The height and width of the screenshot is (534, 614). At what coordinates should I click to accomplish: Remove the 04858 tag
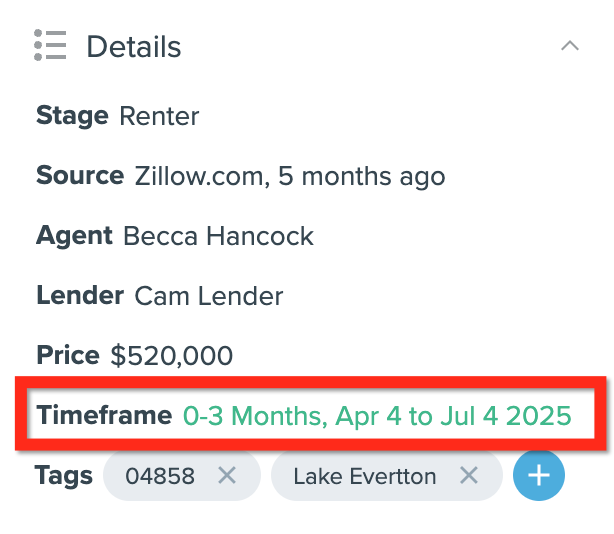[x=227, y=476]
